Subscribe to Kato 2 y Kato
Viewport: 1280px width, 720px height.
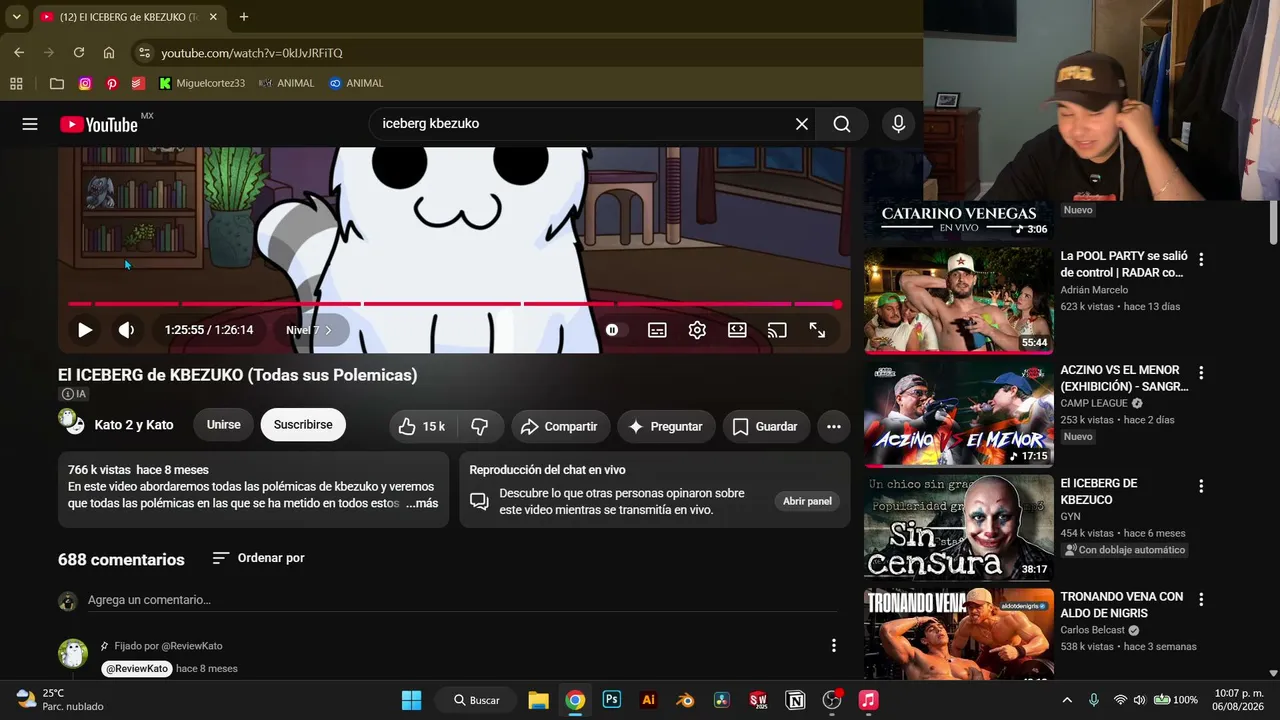(303, 425)
